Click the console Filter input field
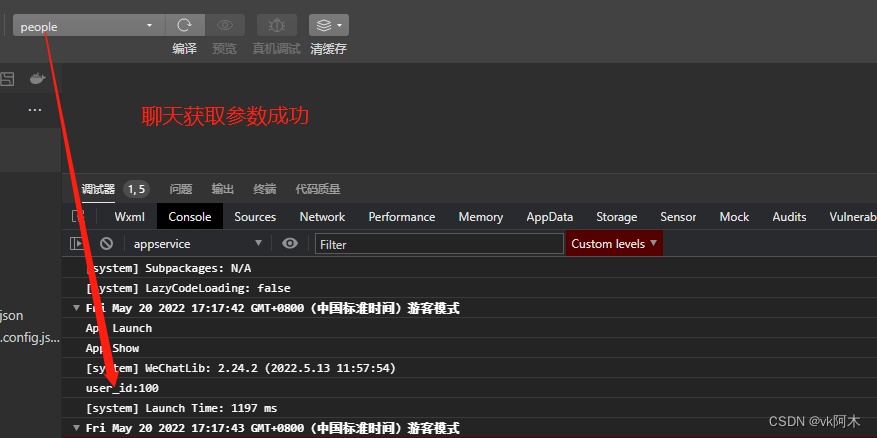The width and height of the screenshot is (877, 438). (439, 244)
